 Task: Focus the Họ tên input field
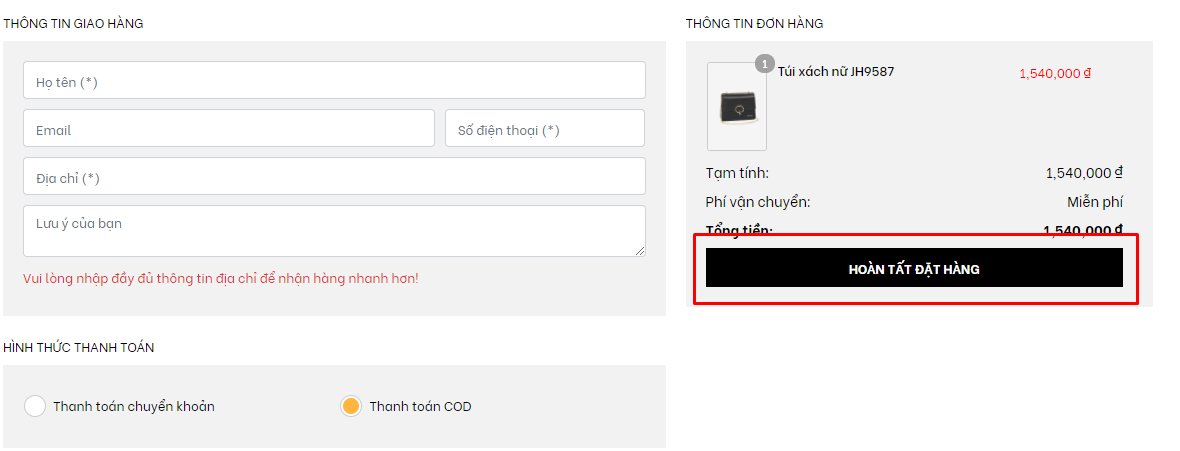tap(334, 80)
